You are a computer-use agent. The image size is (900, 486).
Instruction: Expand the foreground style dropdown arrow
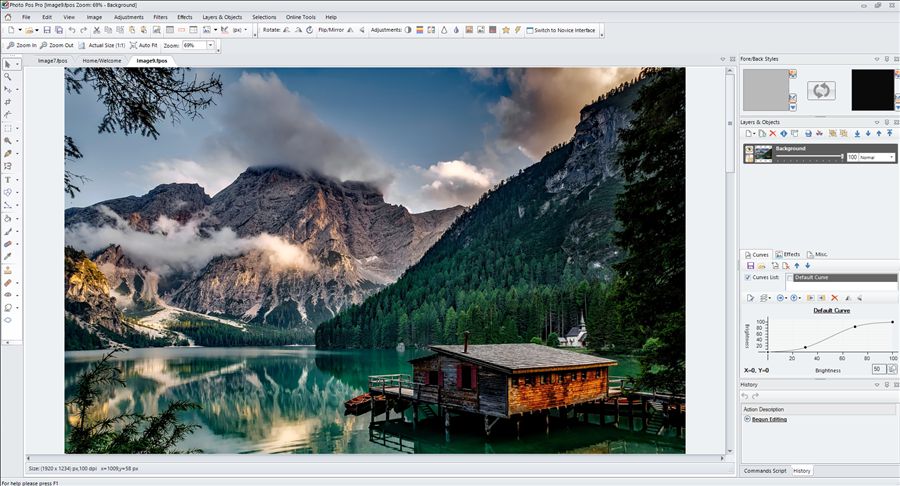[793, 107]
